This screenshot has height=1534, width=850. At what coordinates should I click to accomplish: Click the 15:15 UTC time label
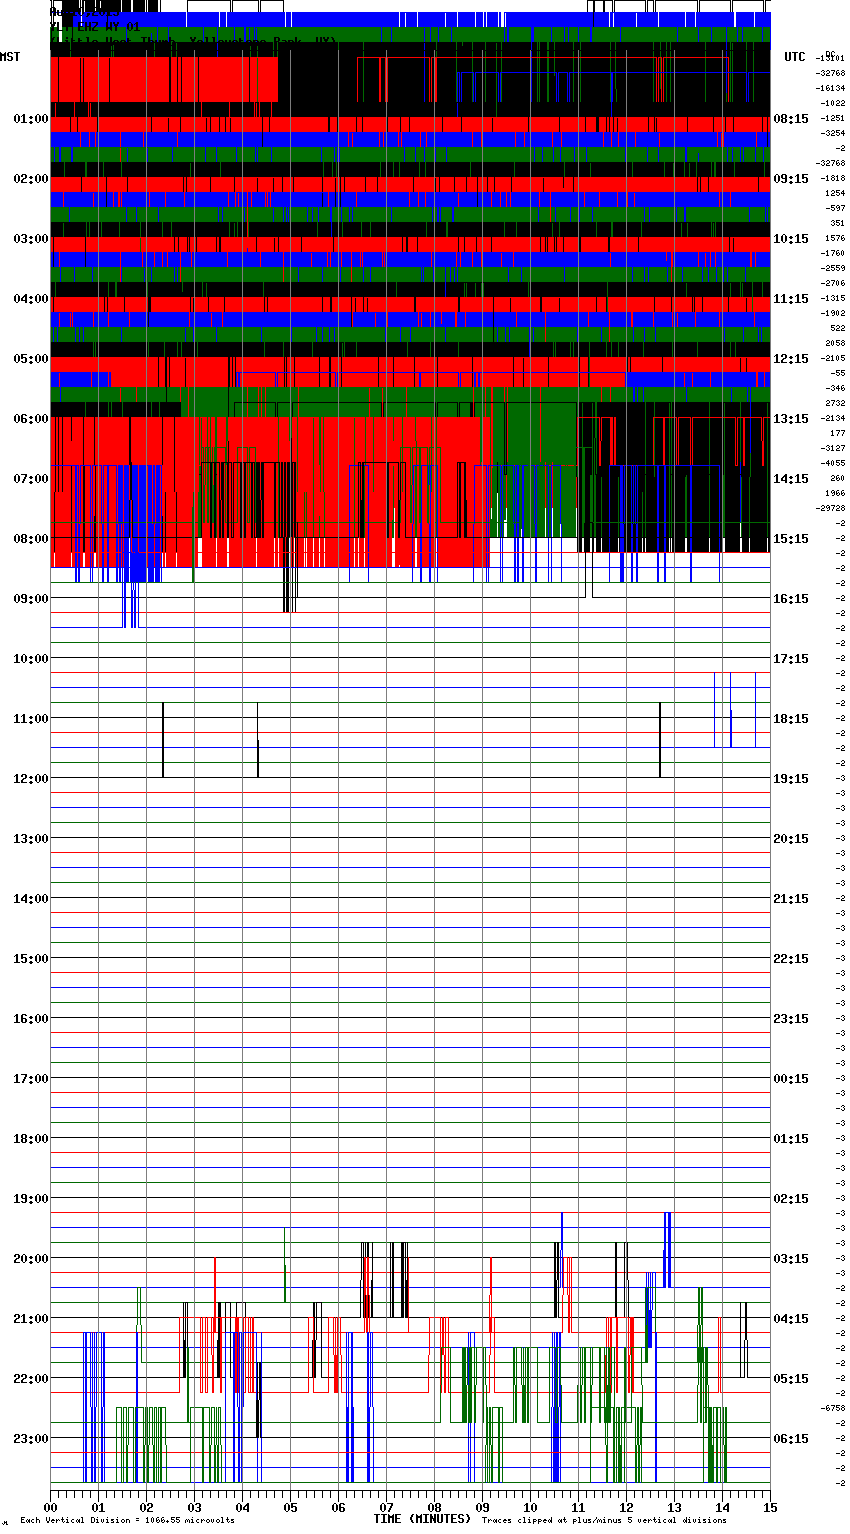791,539
